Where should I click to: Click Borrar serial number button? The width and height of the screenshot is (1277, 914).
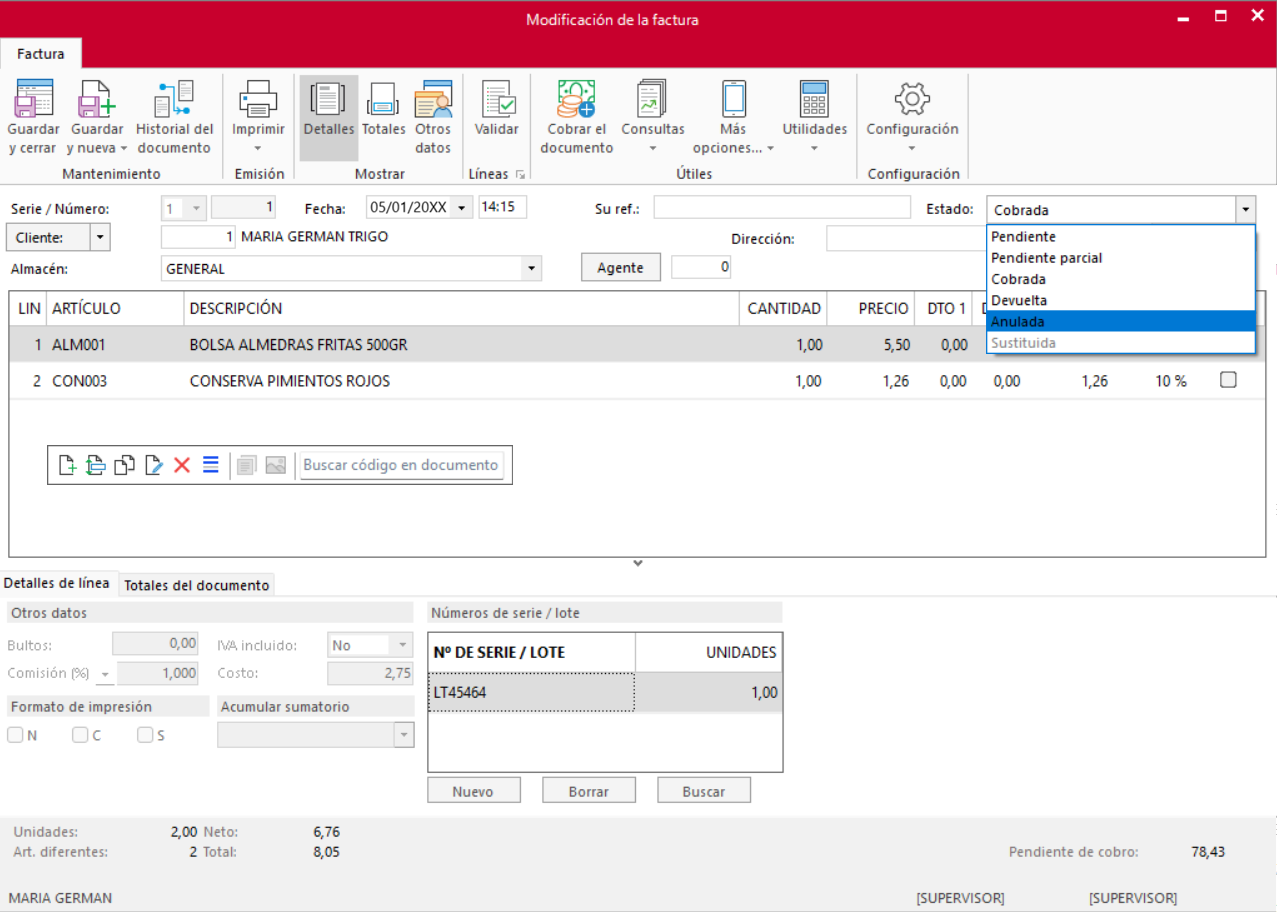[589, 791]
